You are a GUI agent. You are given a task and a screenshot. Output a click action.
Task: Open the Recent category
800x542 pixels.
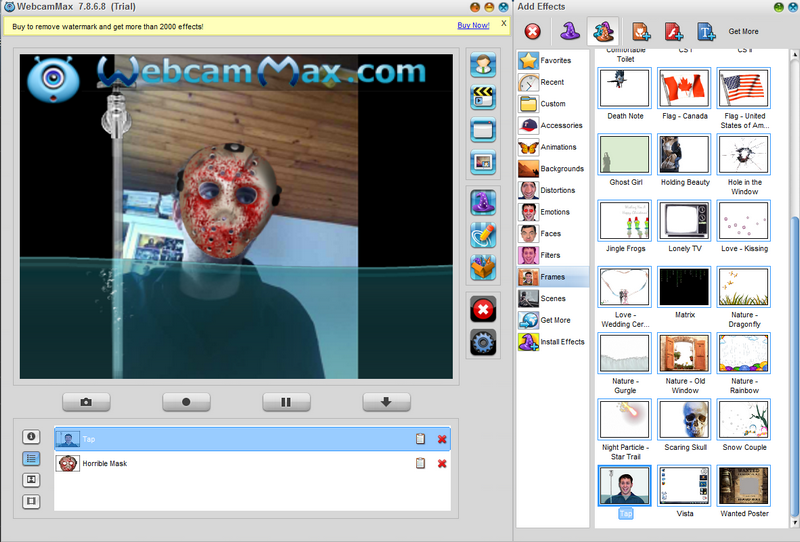coord(553,82)
